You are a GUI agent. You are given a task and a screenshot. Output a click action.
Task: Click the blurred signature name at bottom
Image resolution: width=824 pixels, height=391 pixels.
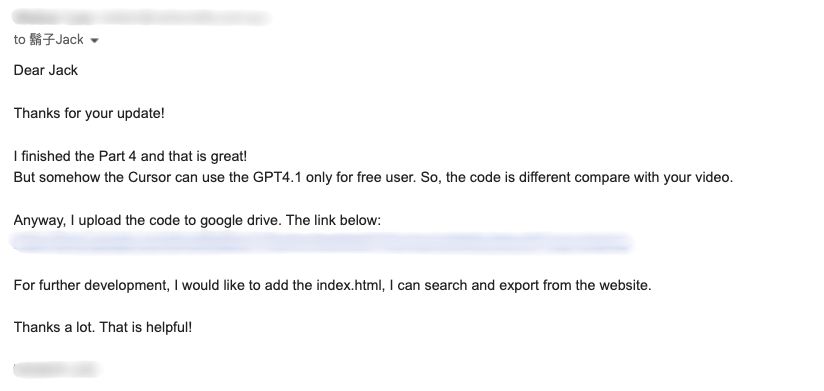tap(56, 369)
